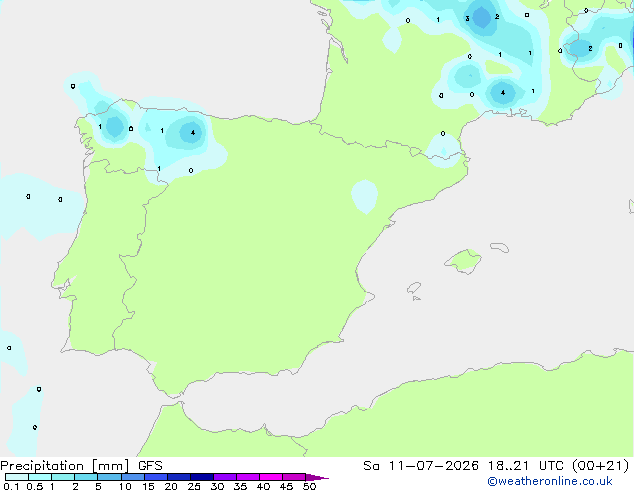
Task: Click the "18..21 UTC" time range text
Action: point(527,466)
